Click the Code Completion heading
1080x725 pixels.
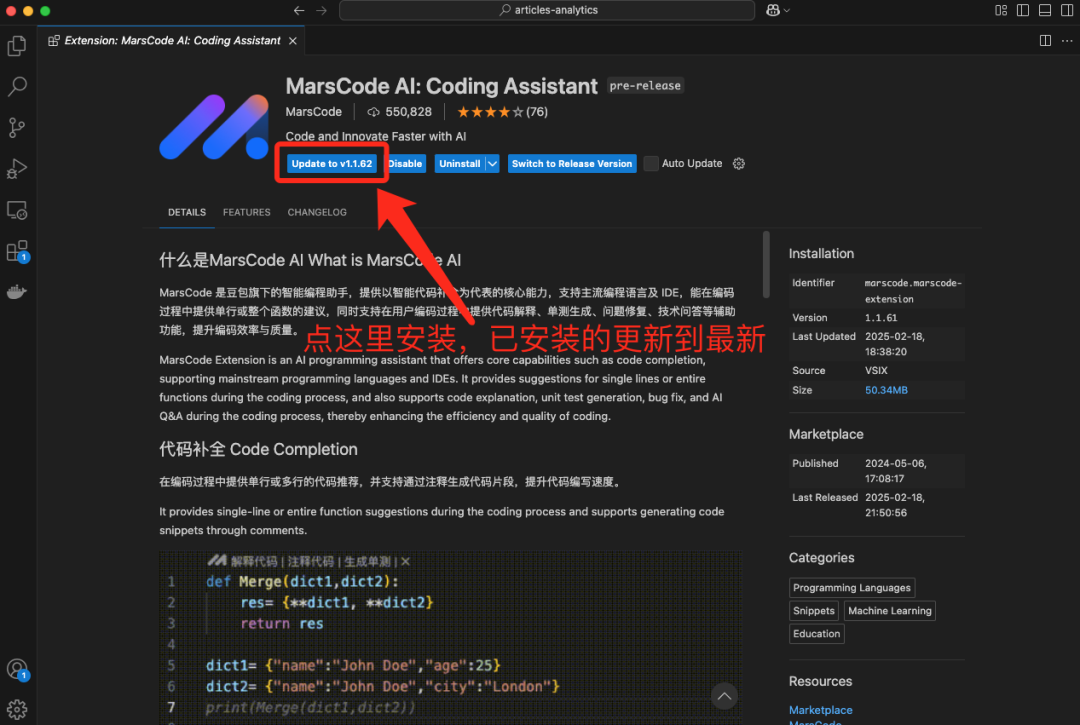click(x=258, y=450)
